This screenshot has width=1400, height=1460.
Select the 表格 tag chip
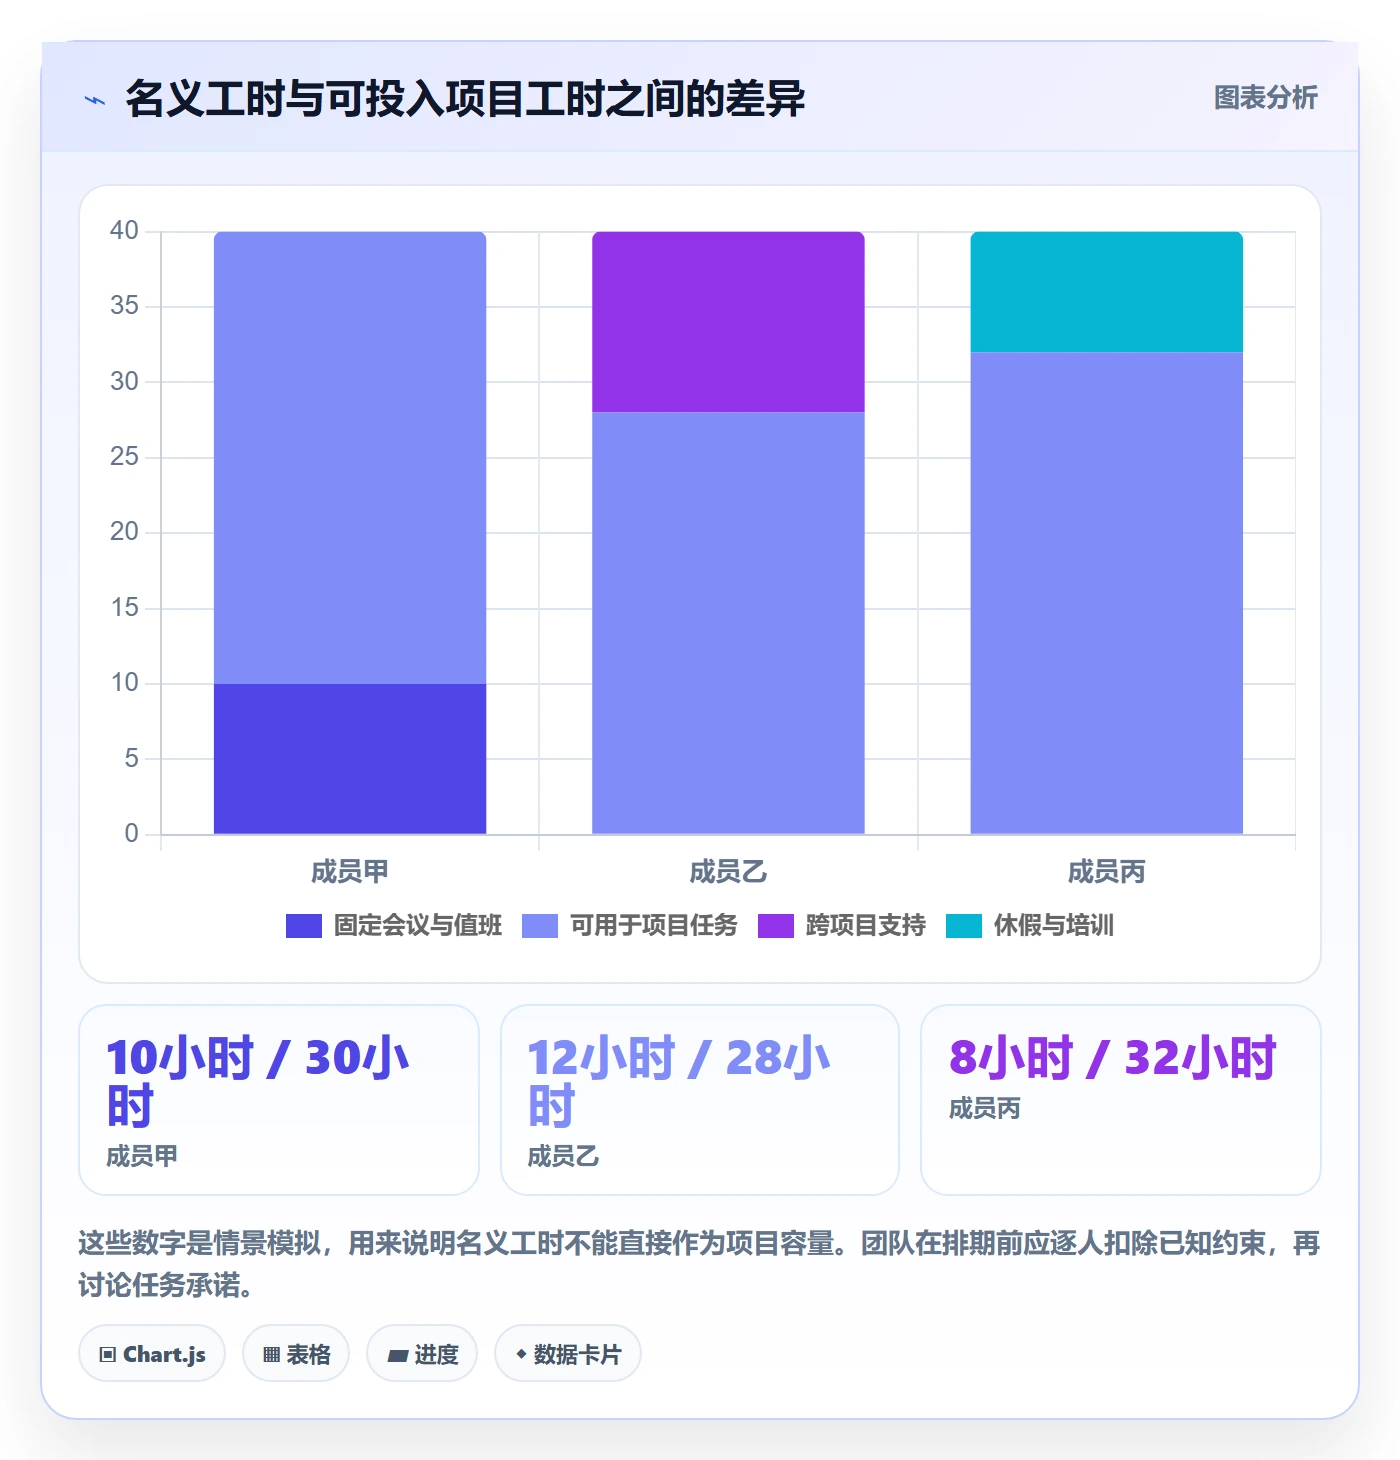pos(296,1354)
